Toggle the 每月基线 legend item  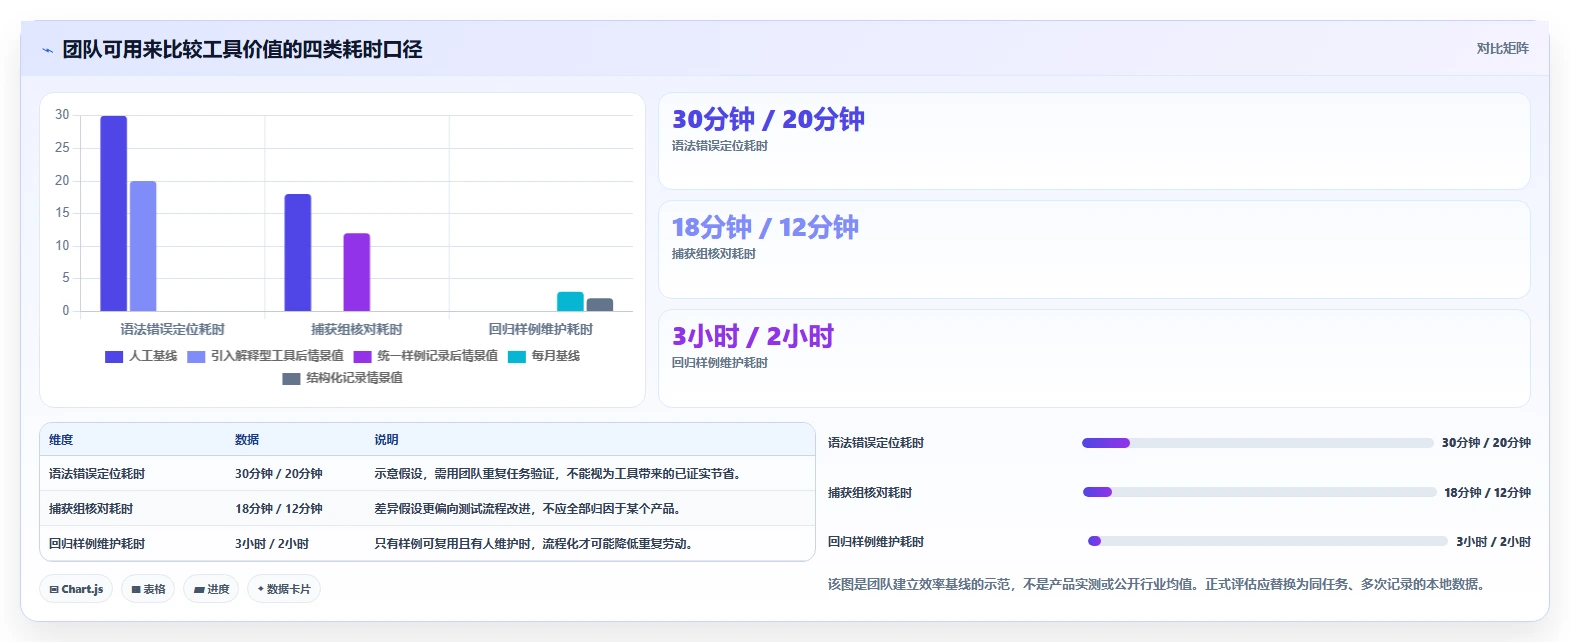[544, 356]
